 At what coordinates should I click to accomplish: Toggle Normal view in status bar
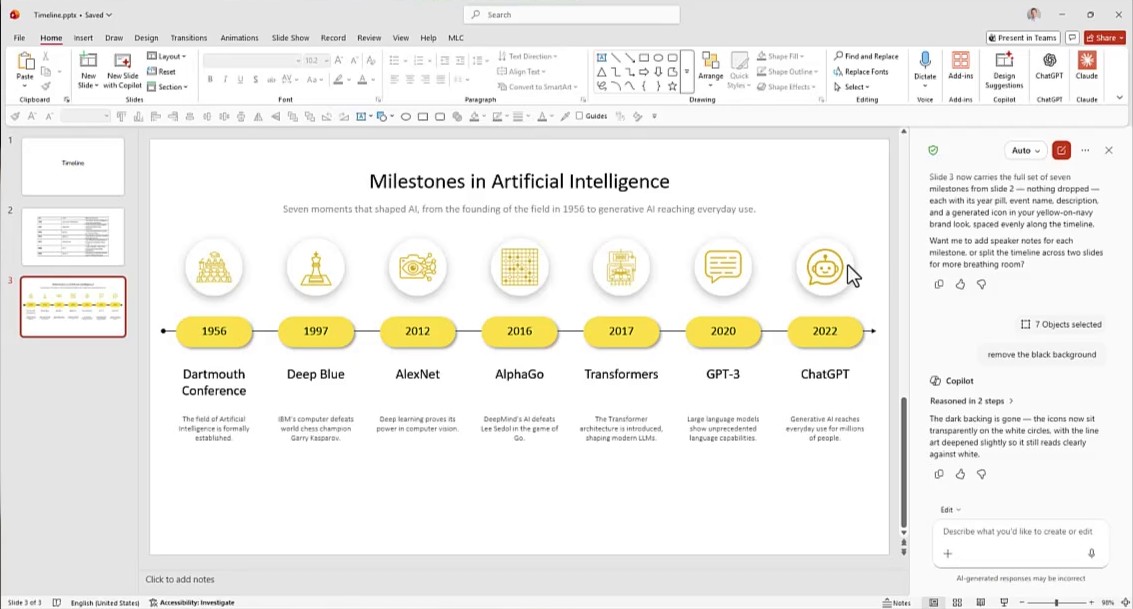point(934,602)
